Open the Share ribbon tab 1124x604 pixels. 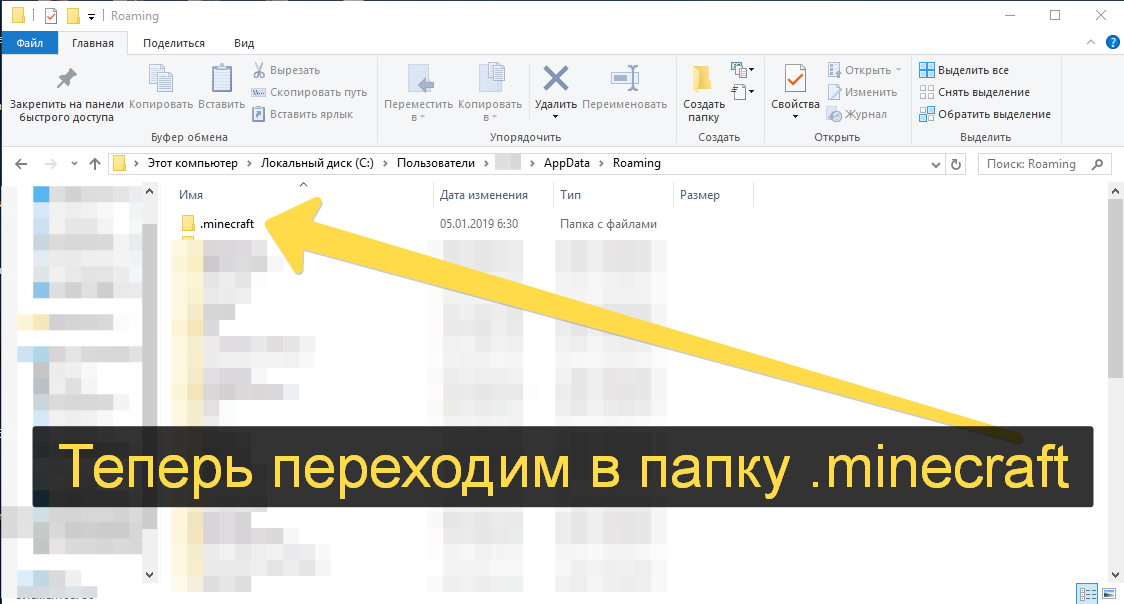click(x=173, y=43)
